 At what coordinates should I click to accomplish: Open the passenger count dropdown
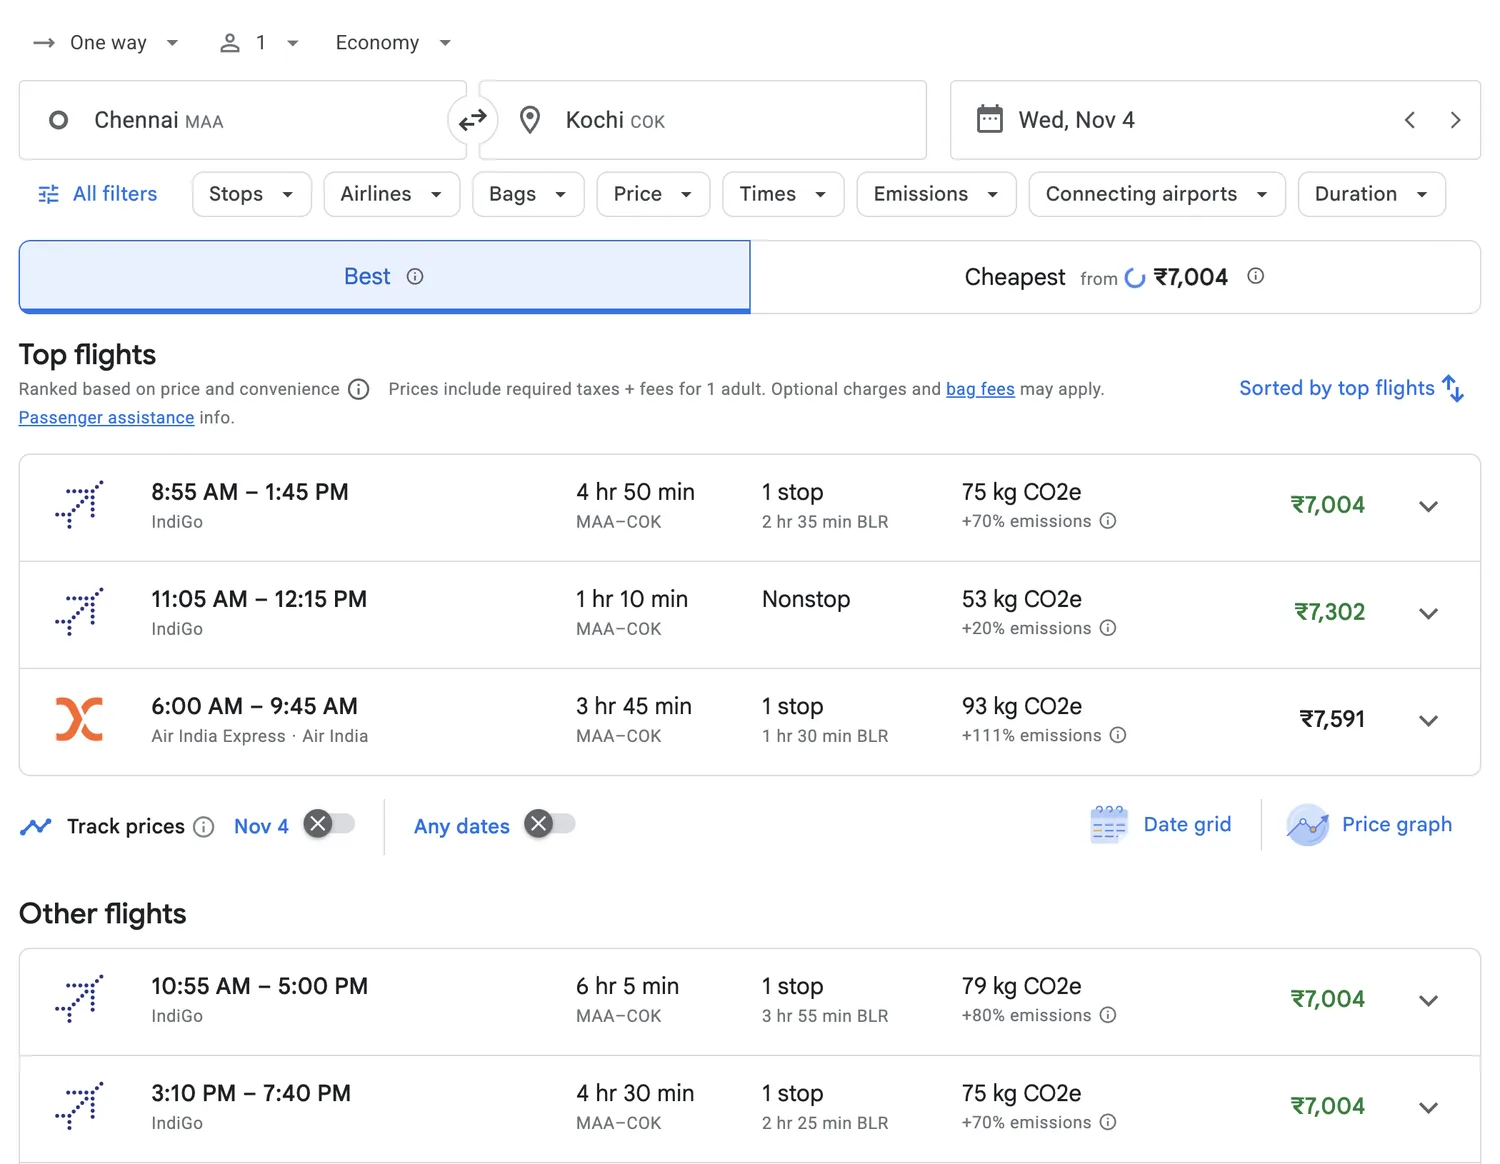point(260,43)
